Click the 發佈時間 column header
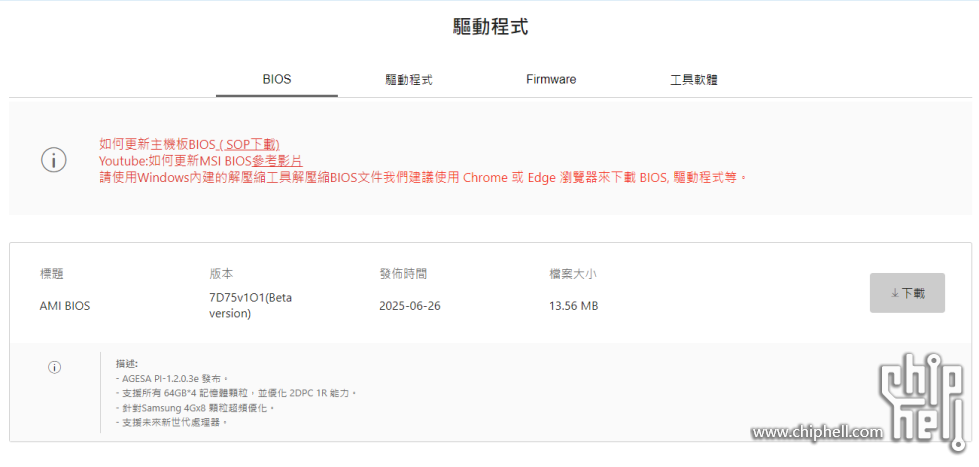The image size is (979, 467). click(403, 274)
